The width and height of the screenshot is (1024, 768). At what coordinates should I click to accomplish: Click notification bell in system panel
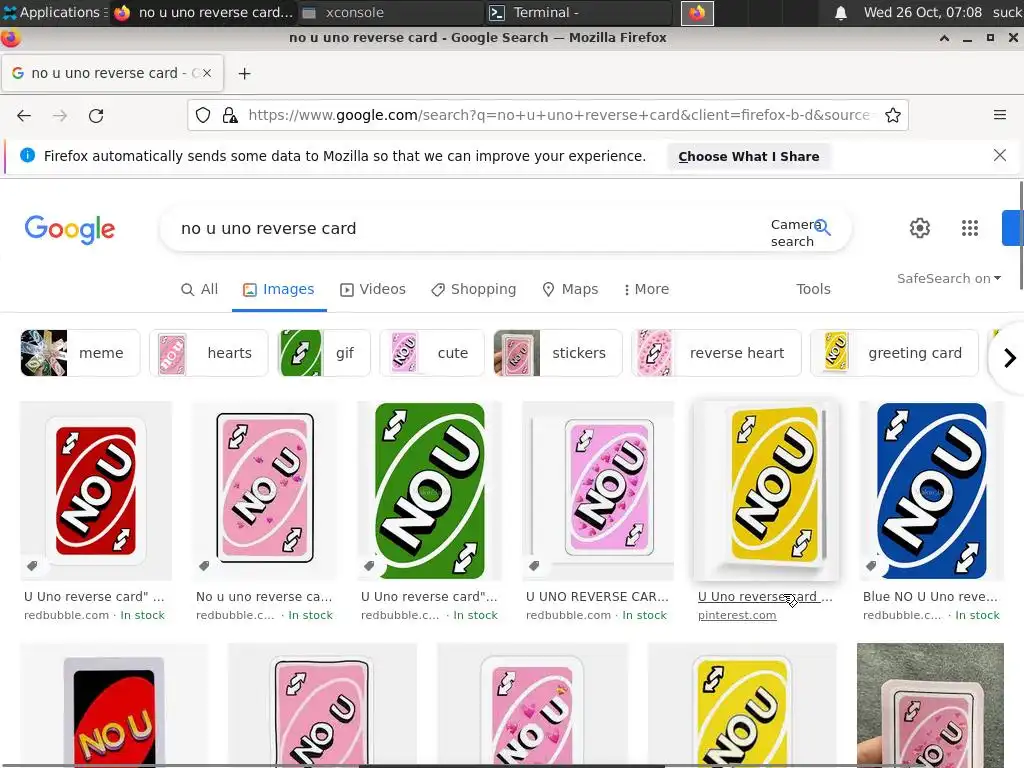tap(841, 13)
